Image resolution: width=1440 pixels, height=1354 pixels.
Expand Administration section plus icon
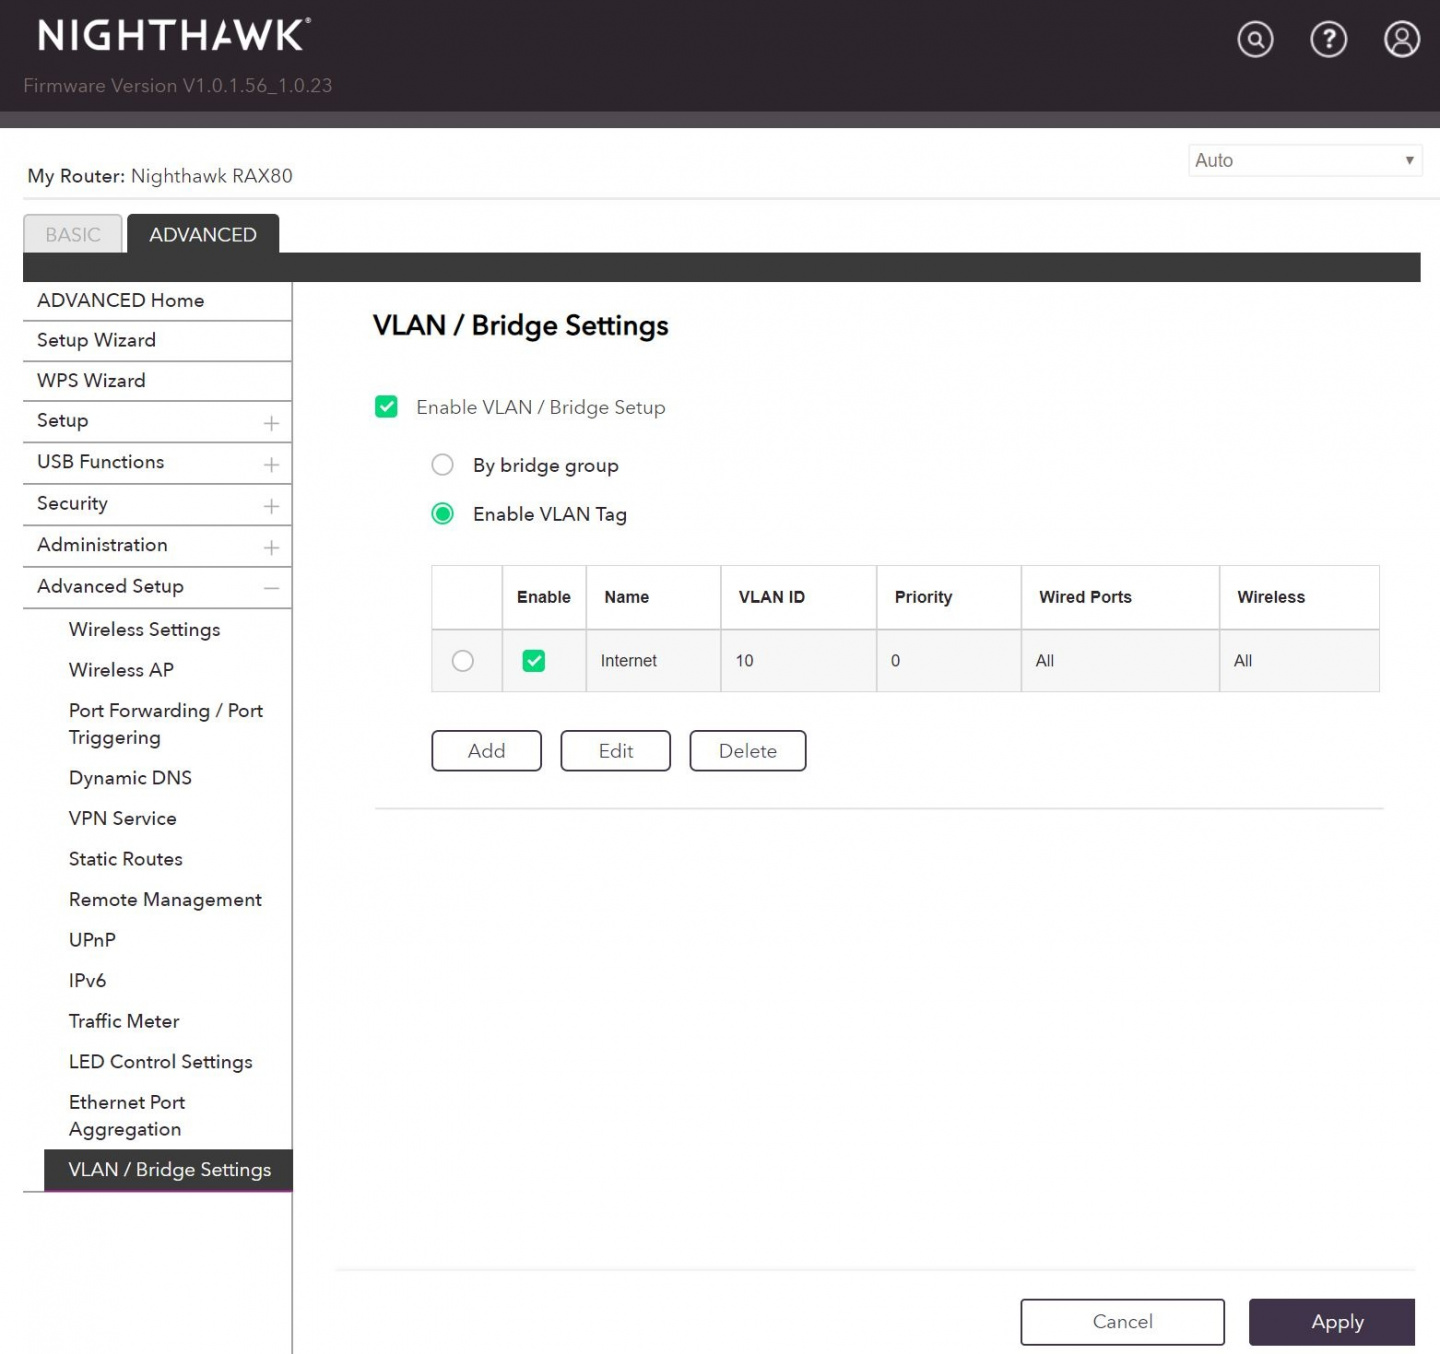(271, 547)
